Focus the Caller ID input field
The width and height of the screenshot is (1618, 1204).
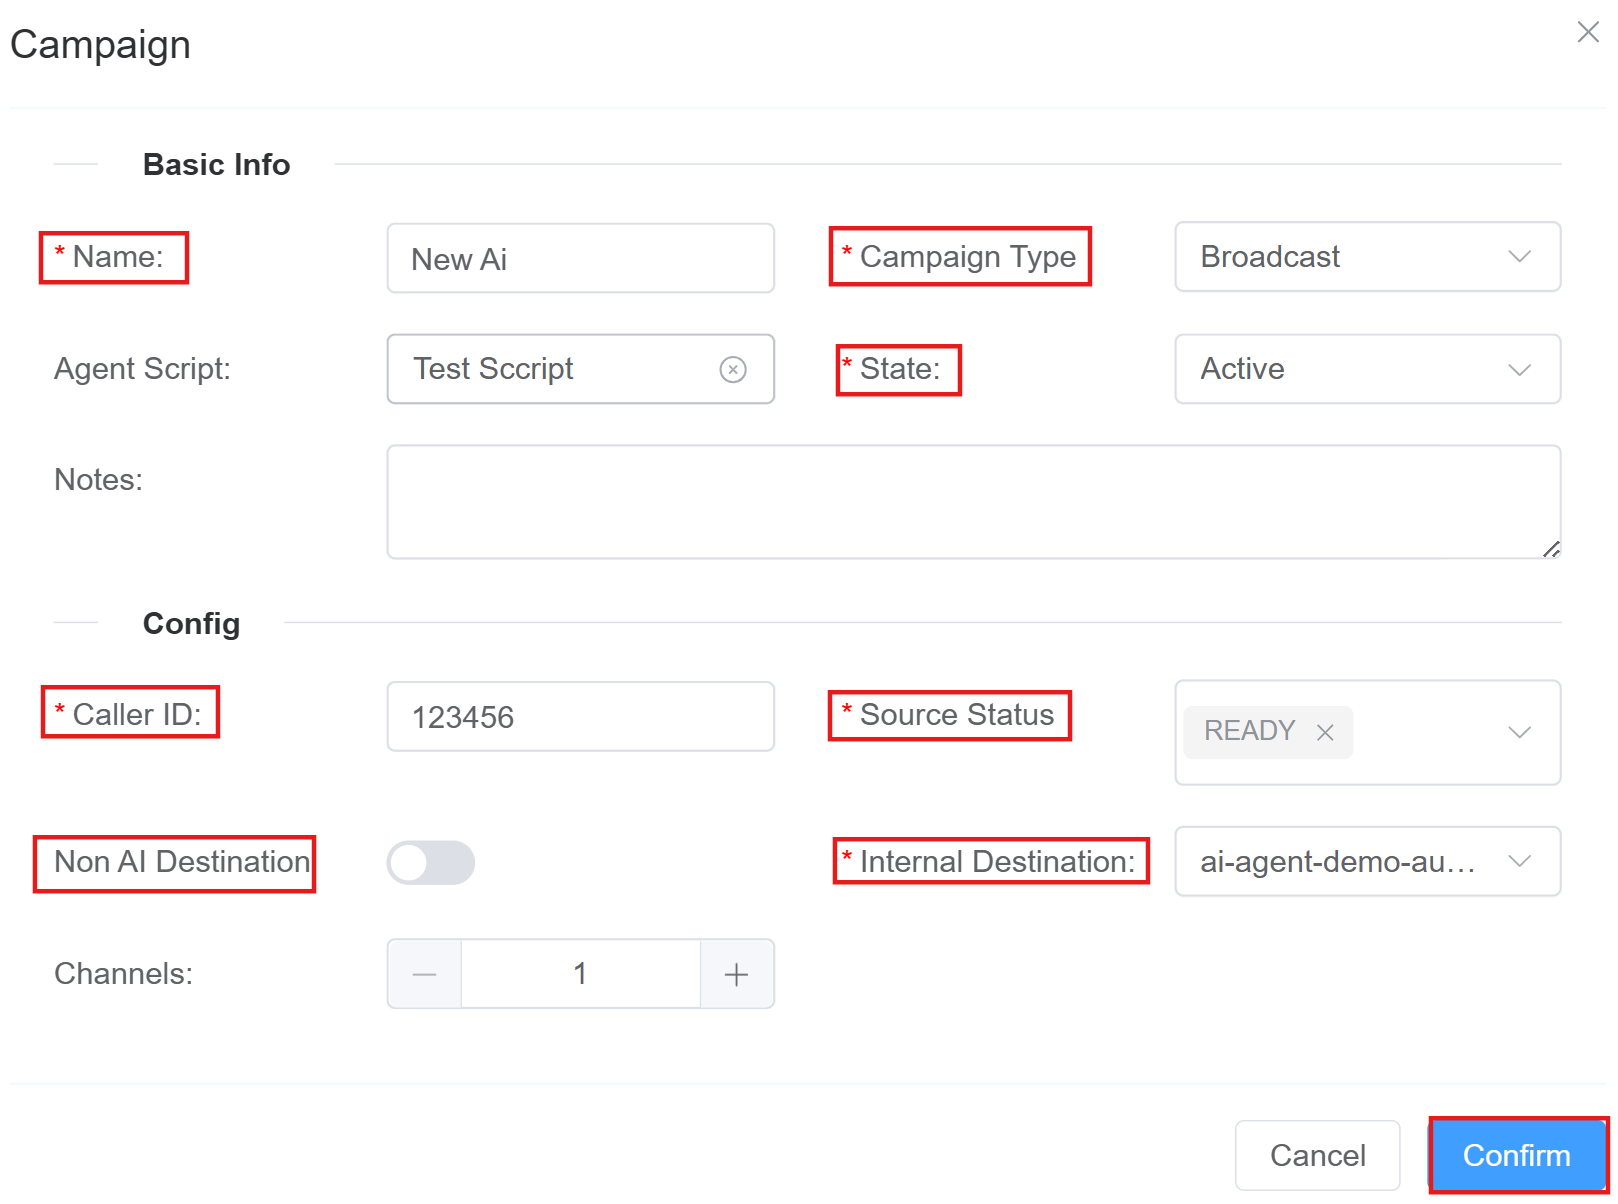[580, 716]
